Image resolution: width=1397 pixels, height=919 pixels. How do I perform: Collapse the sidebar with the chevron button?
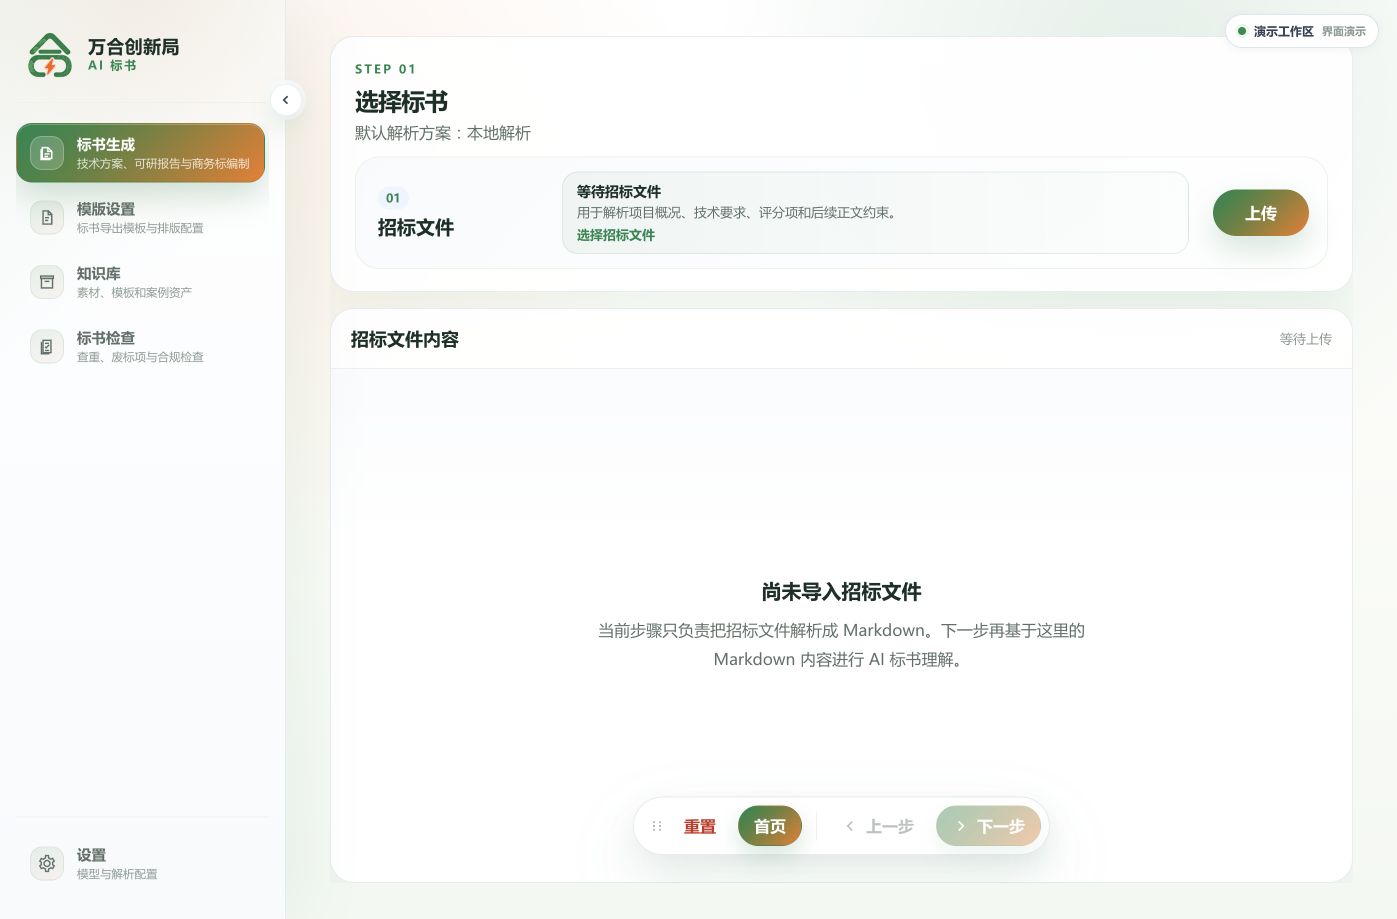[286, 100]
